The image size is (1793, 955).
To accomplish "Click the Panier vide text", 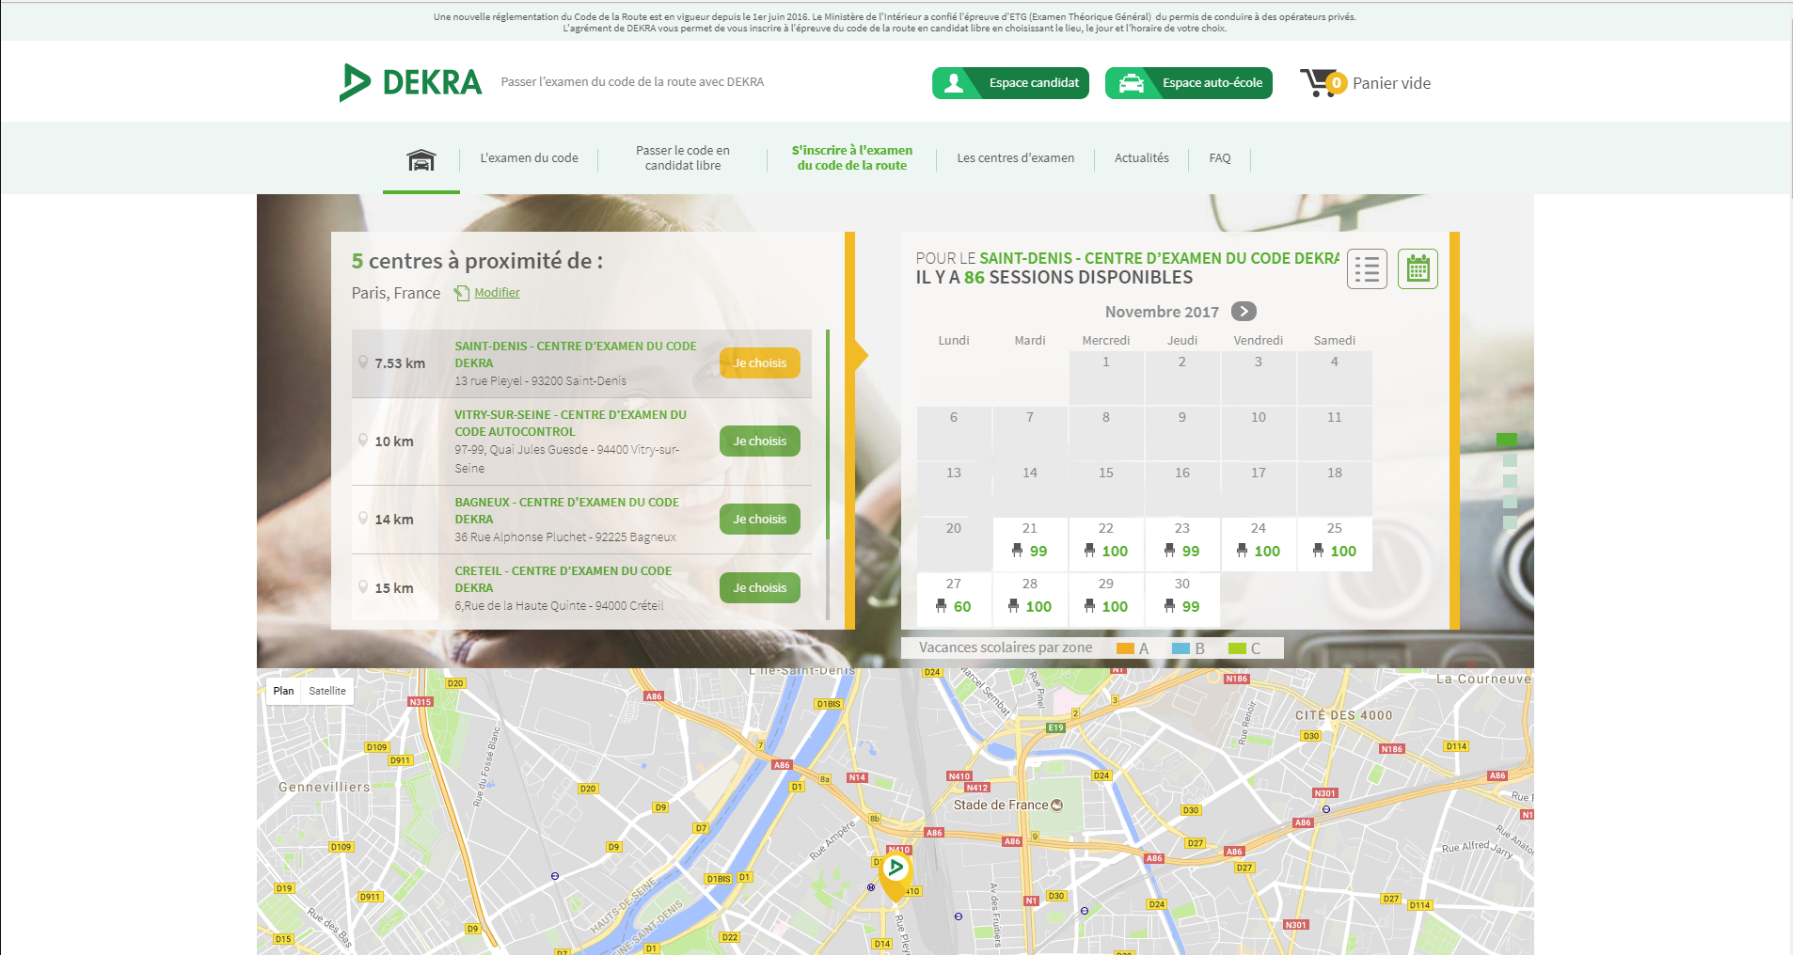I will click(x=1391, y=83).
